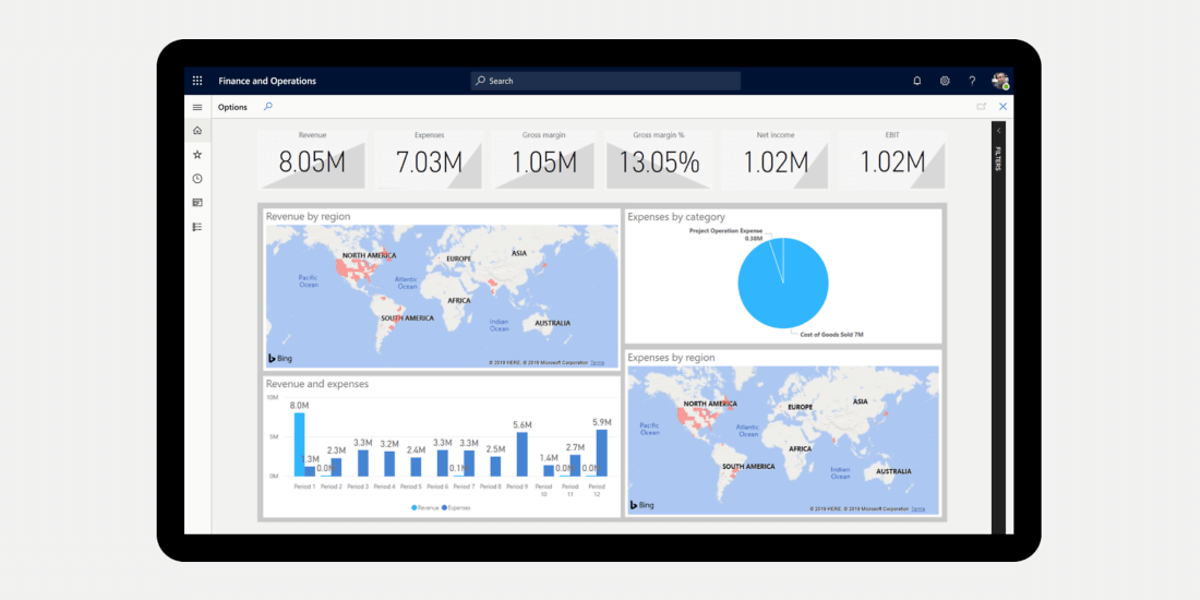Click the Home icon in sidebar

(197, 130)
